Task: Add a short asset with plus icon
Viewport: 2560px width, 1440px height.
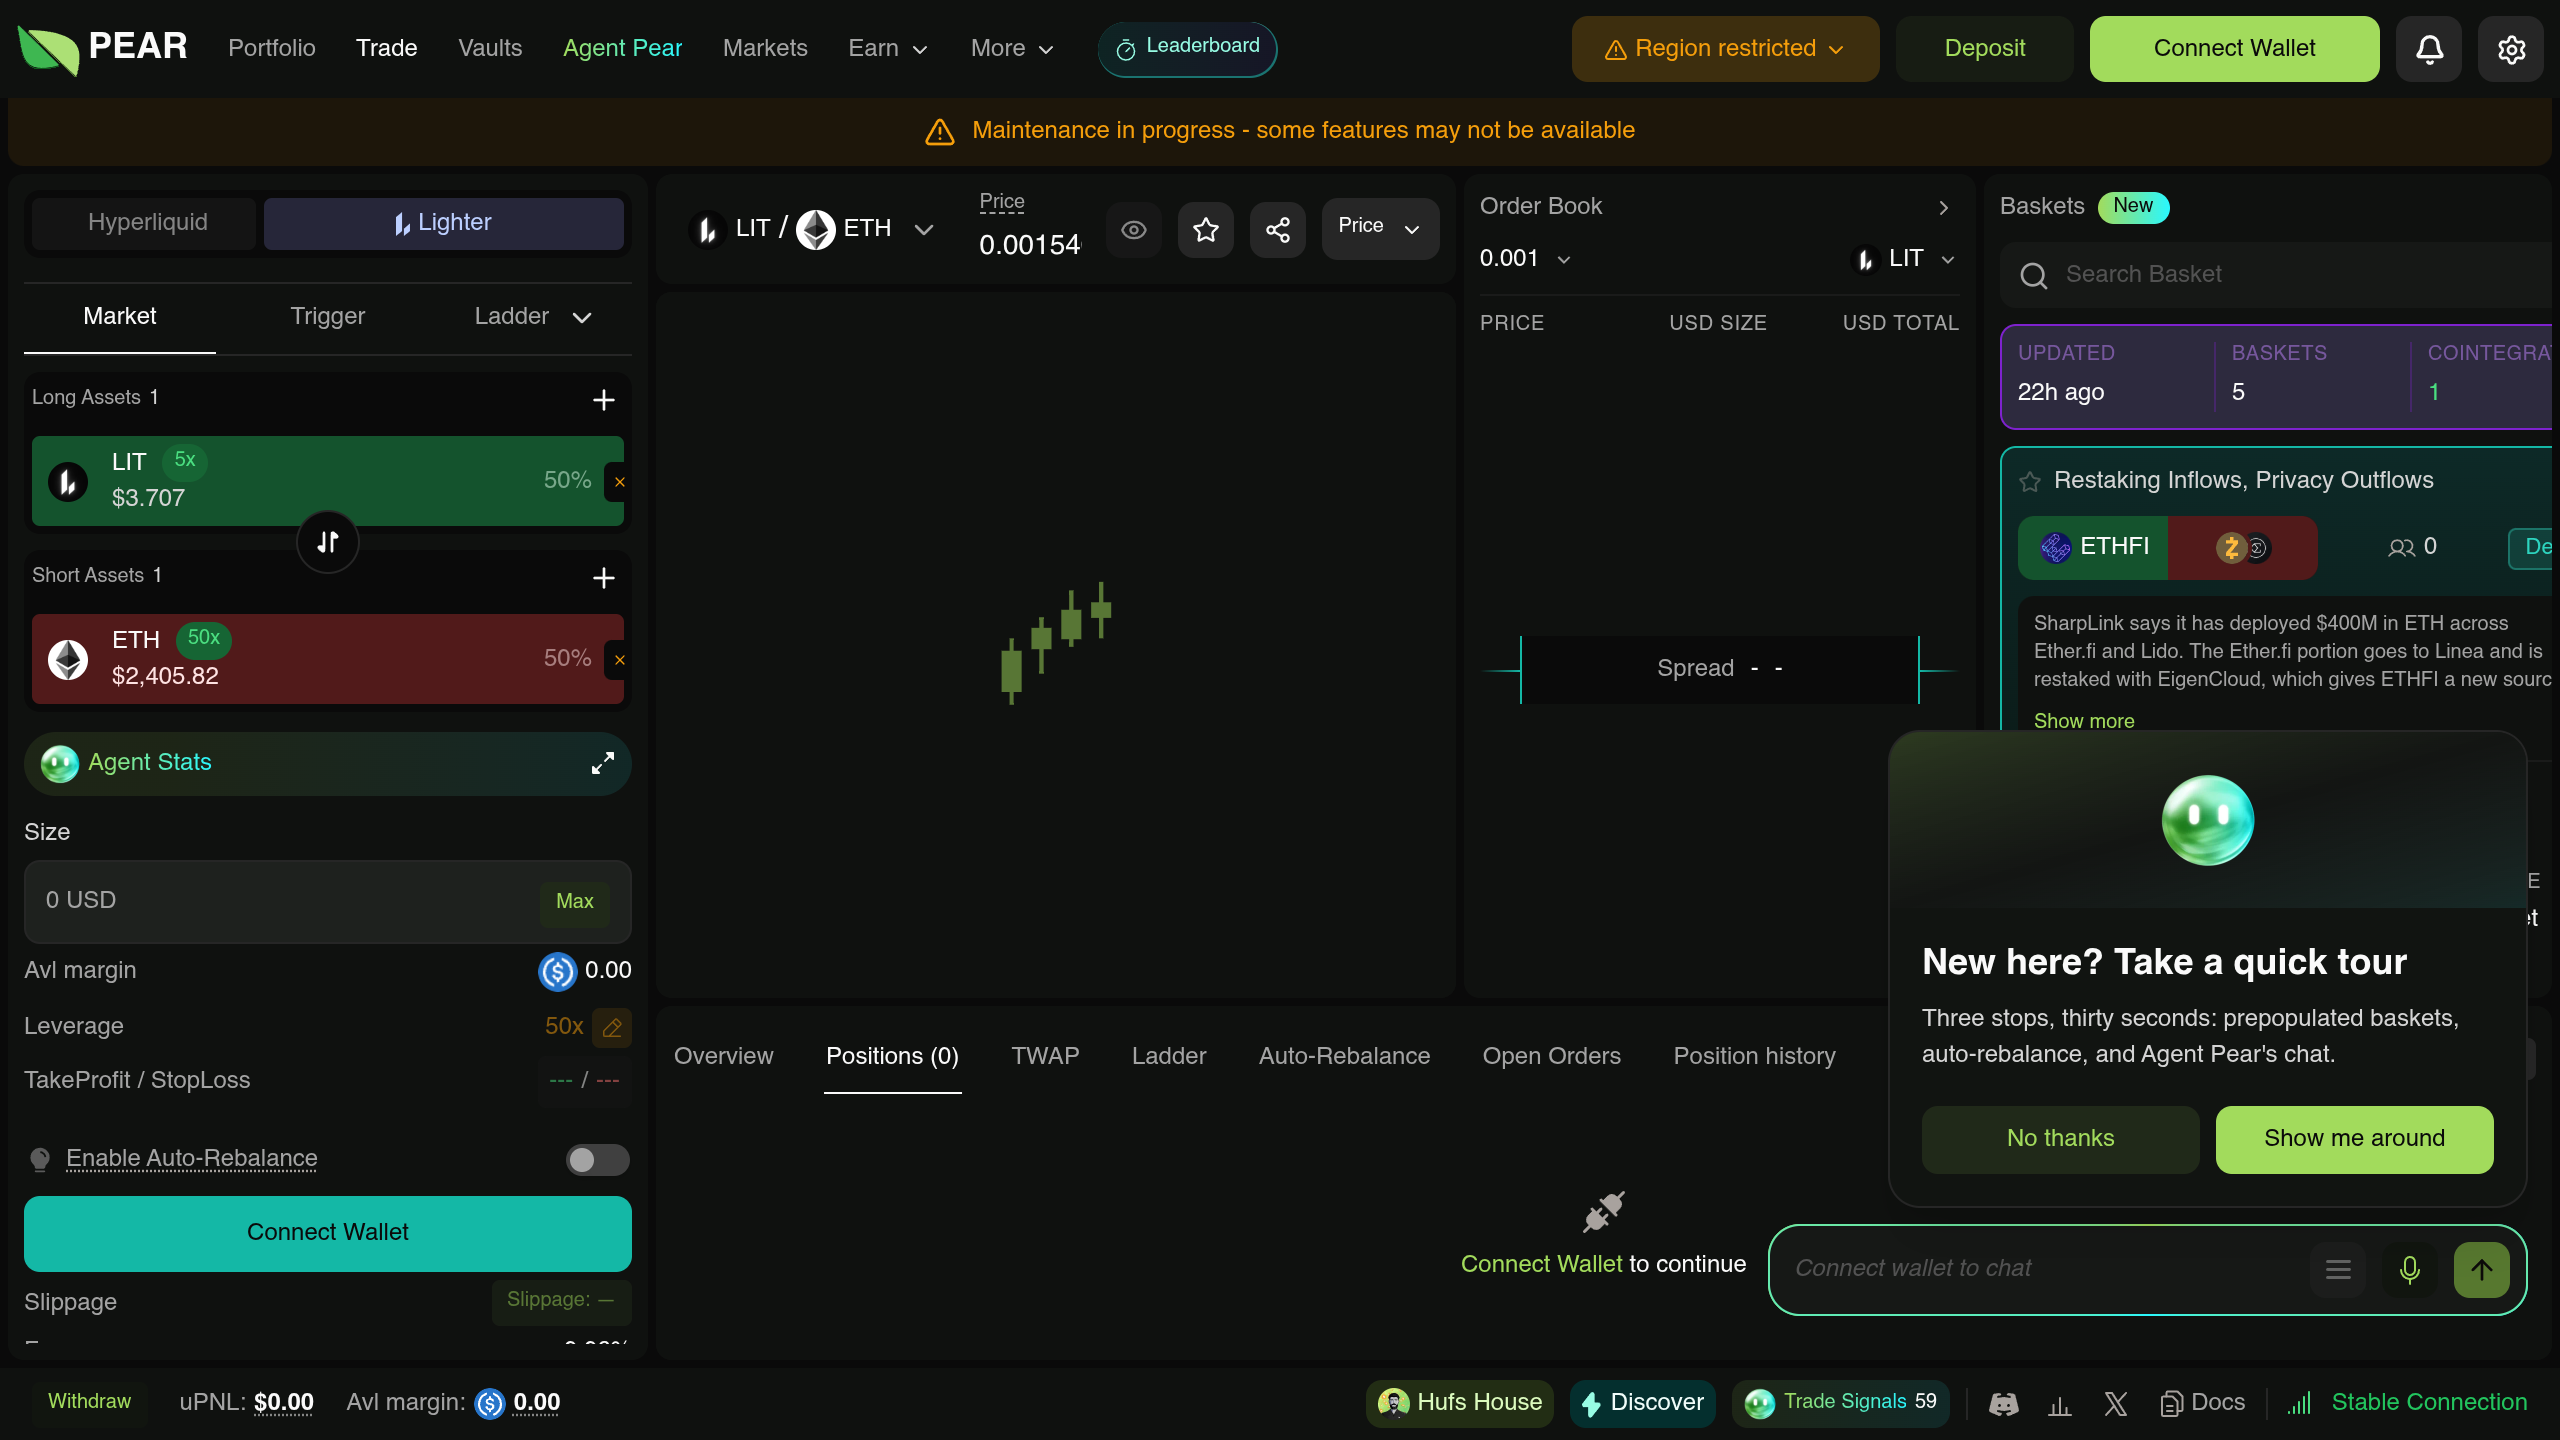Action: coord(603,578)
